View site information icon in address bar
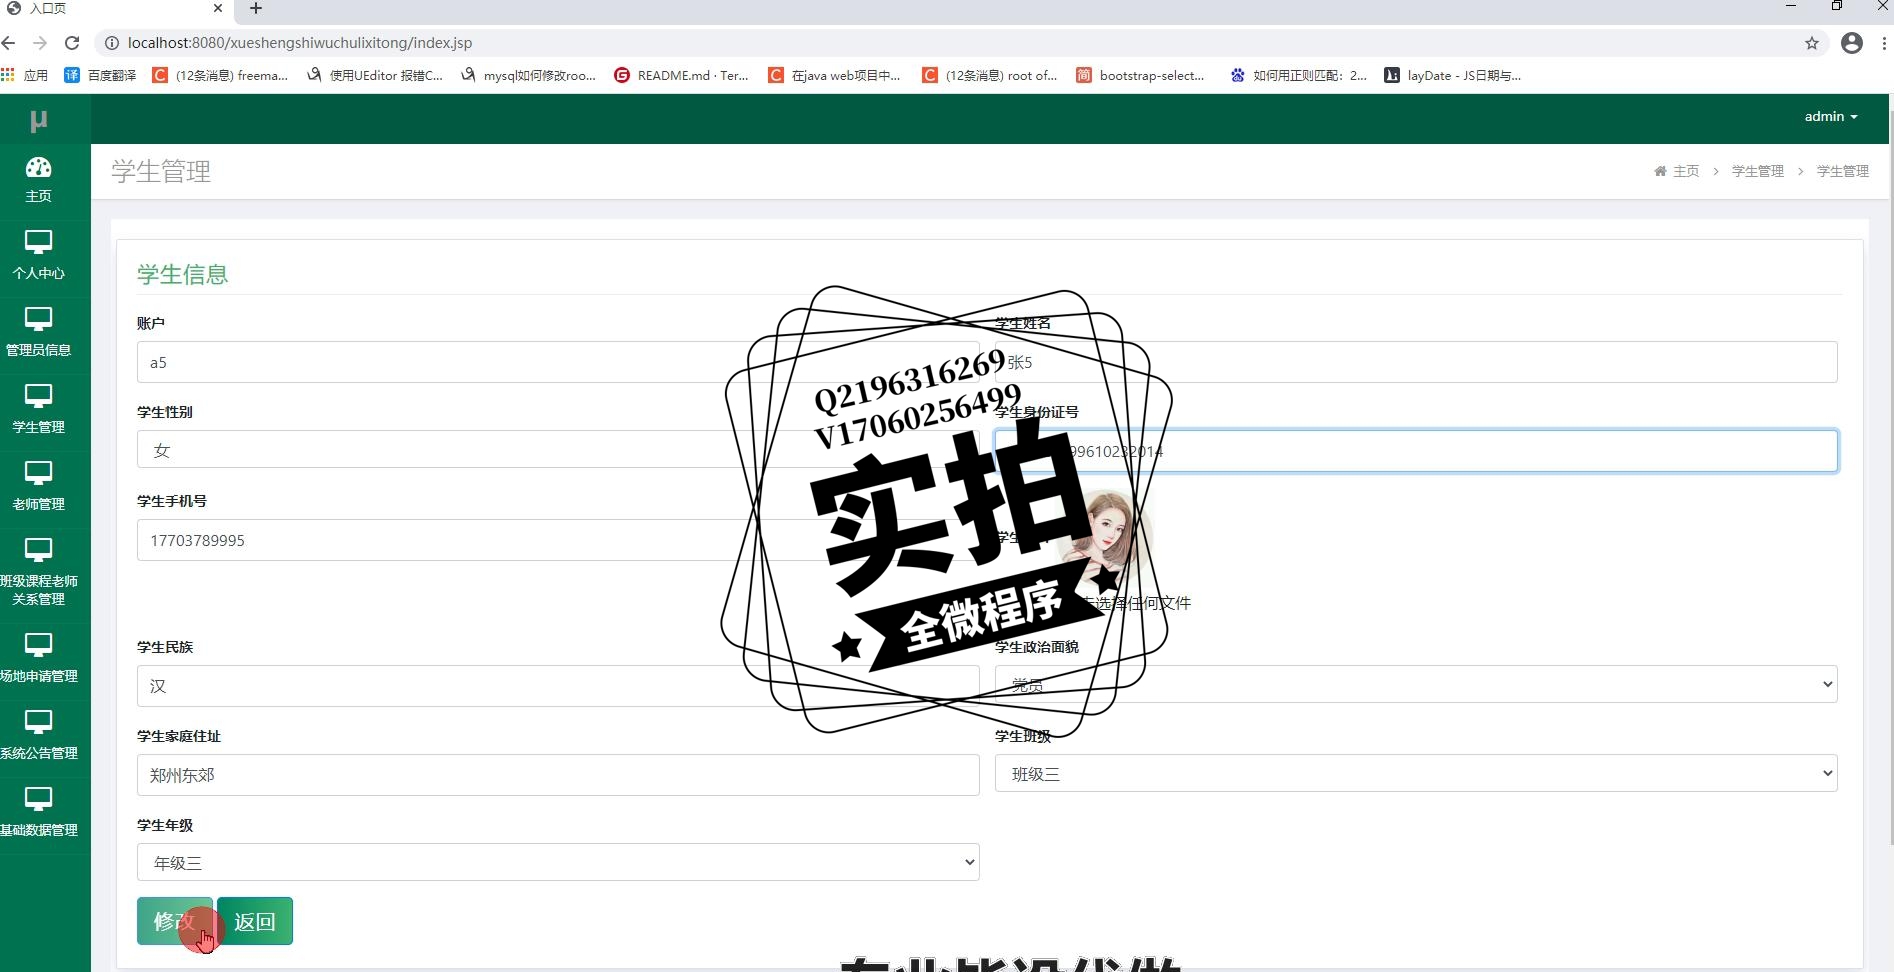This screenshot has width=1894, height=972. coord(112,43)
